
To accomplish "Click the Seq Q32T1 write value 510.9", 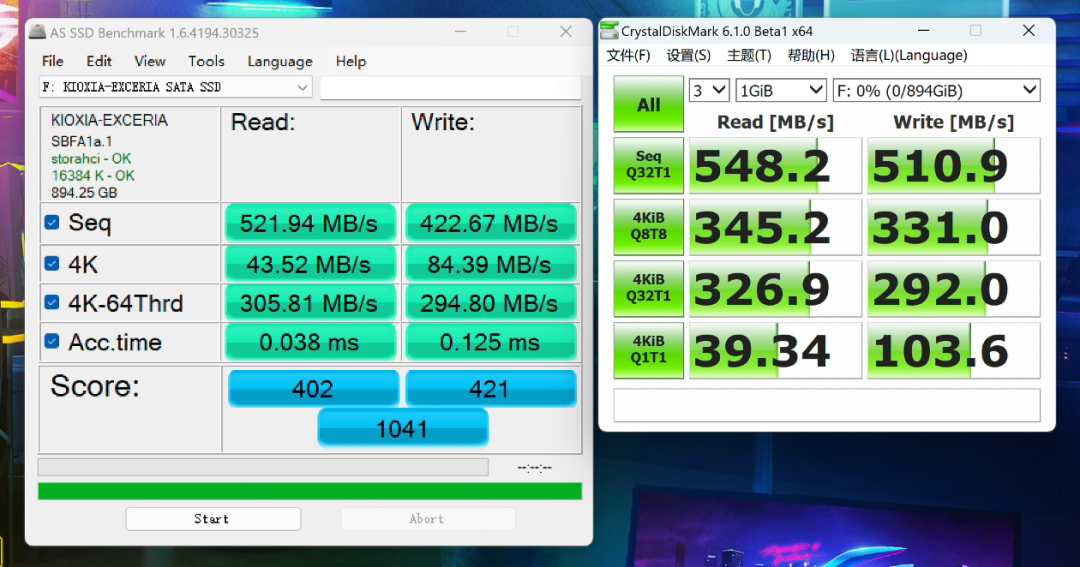I will coord(953,165).
